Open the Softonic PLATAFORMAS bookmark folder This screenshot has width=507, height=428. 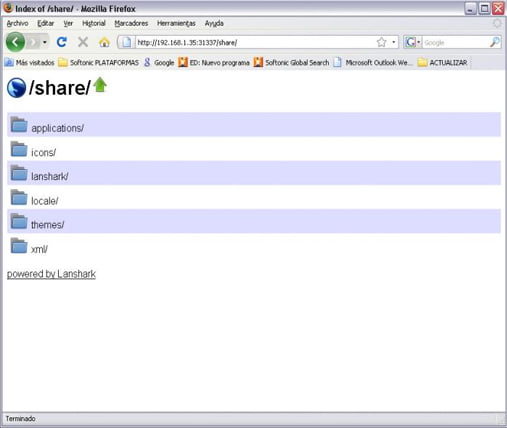point(98,62)
